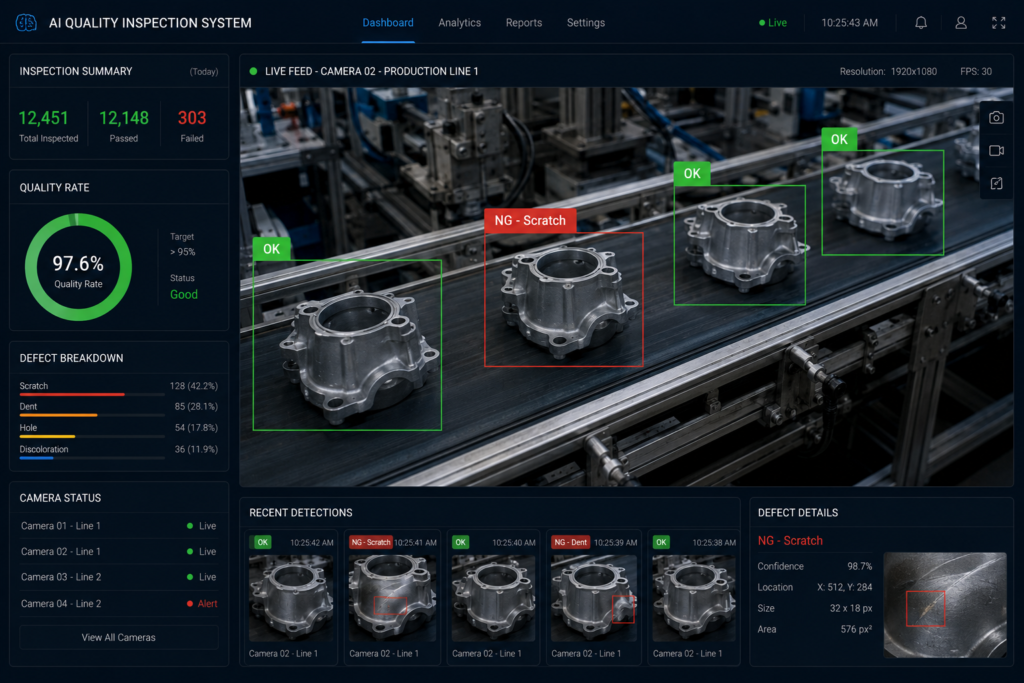The width and height of the screenshot is (1024, 683).
Task: Switch to the Dashboard tab
Action: click(x=388, y=22)
